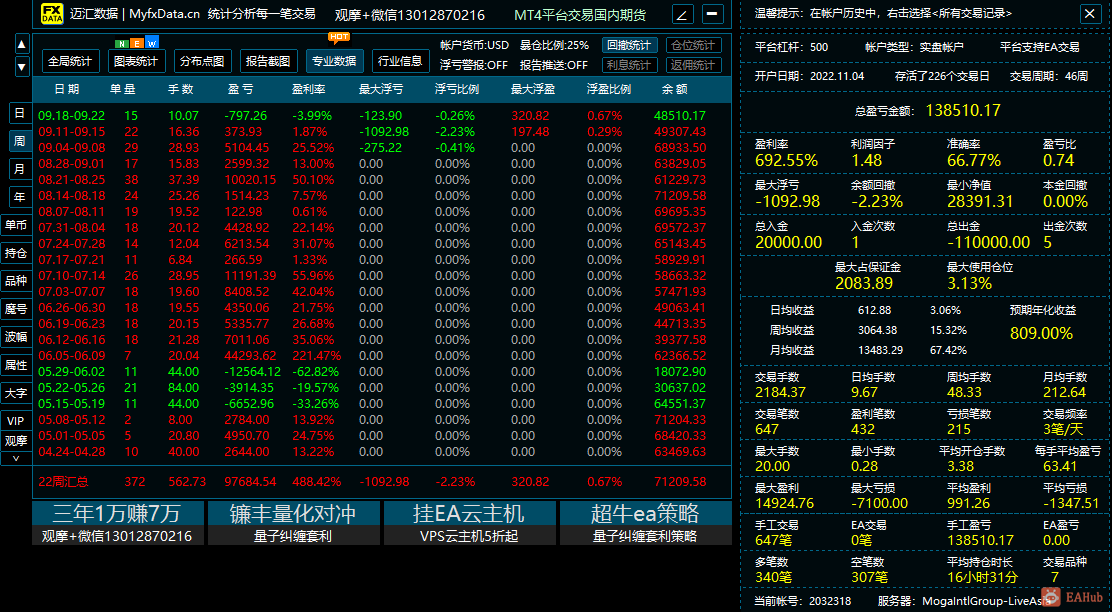Viewport: 1112px width, 612px height.
Task: Open the 分布点图 tab
Action: tap(201, 61)
